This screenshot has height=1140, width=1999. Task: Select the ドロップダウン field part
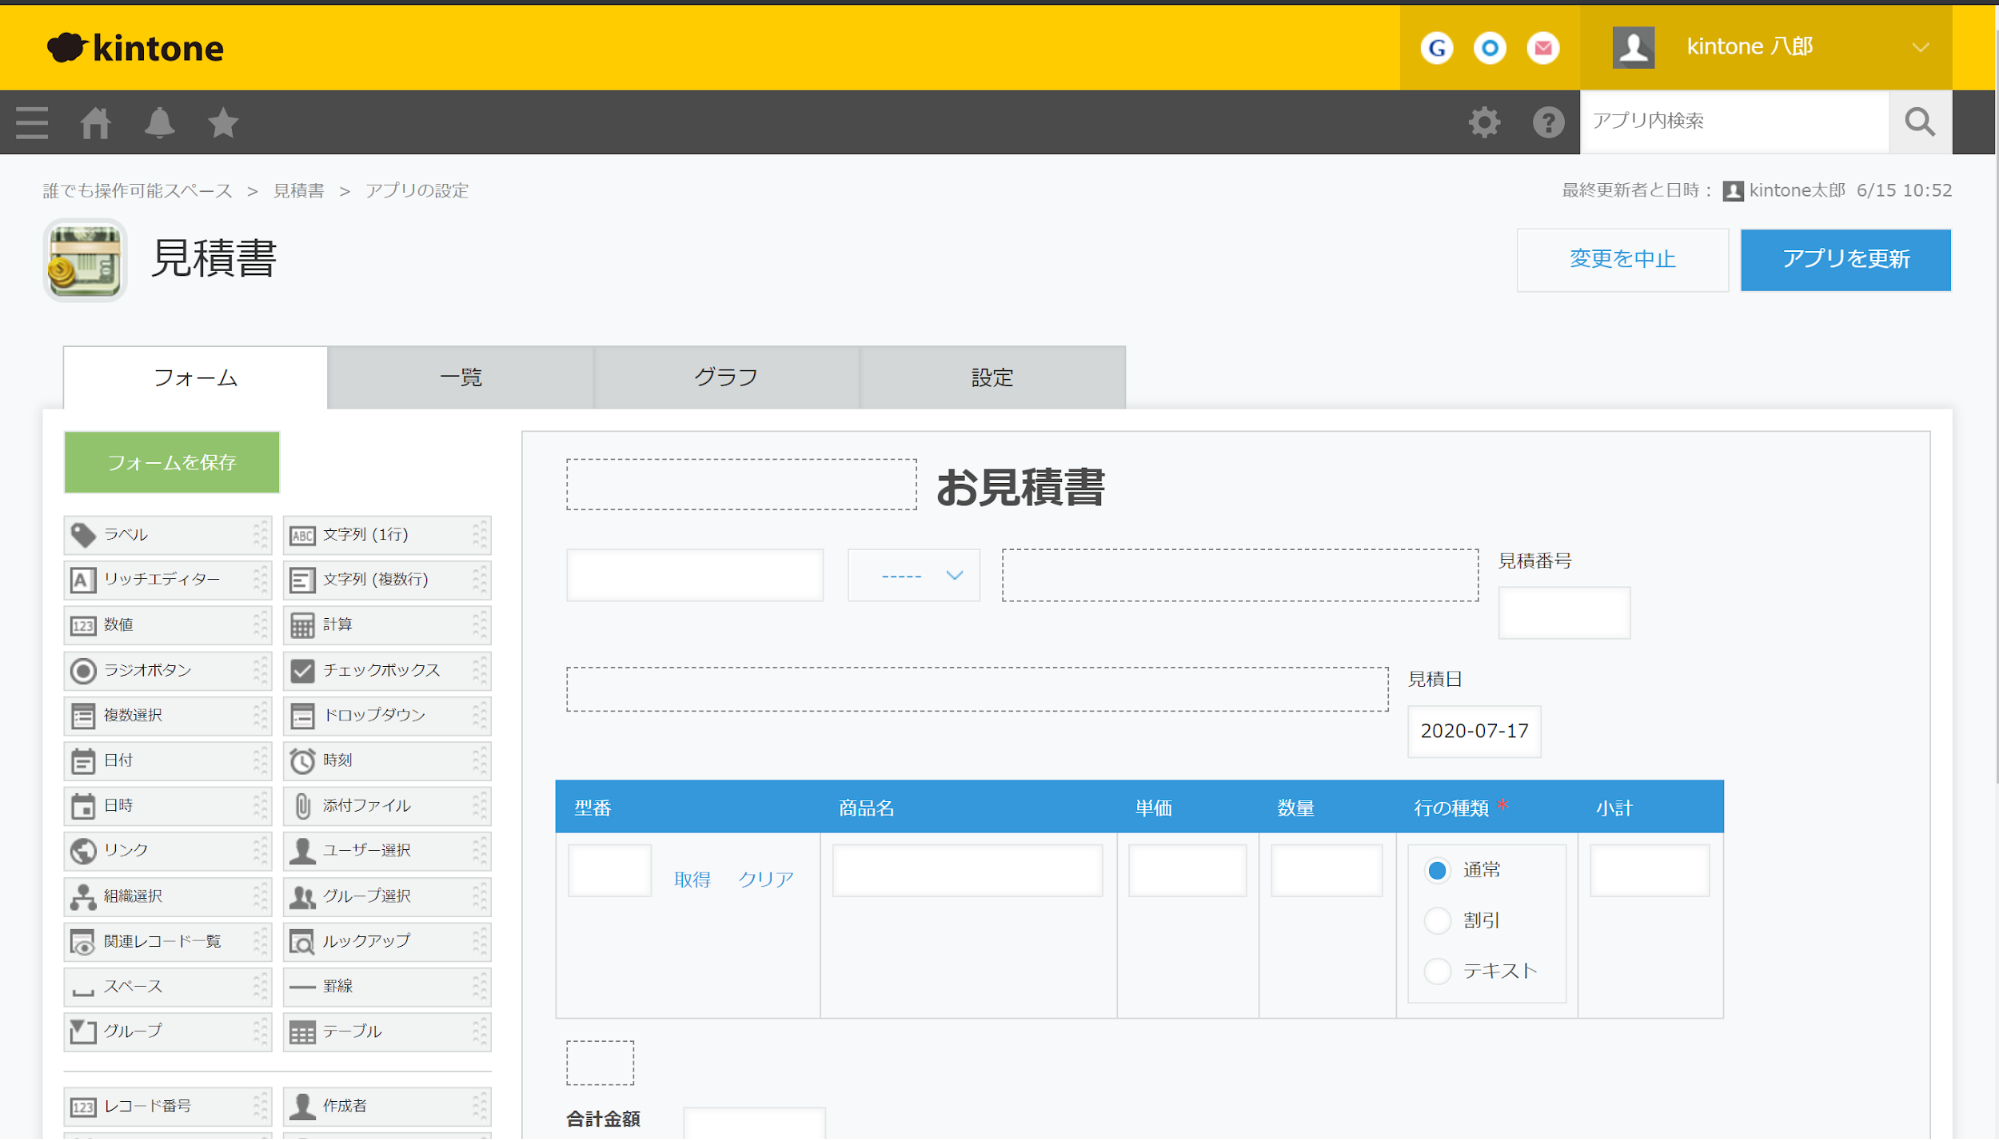(387, 715)
